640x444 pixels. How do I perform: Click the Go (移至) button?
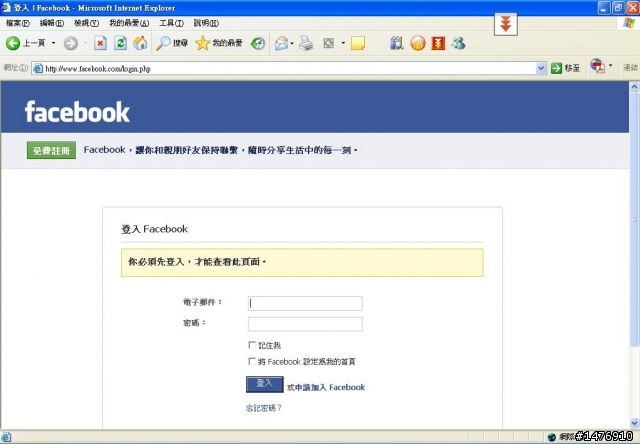point(565,68)
